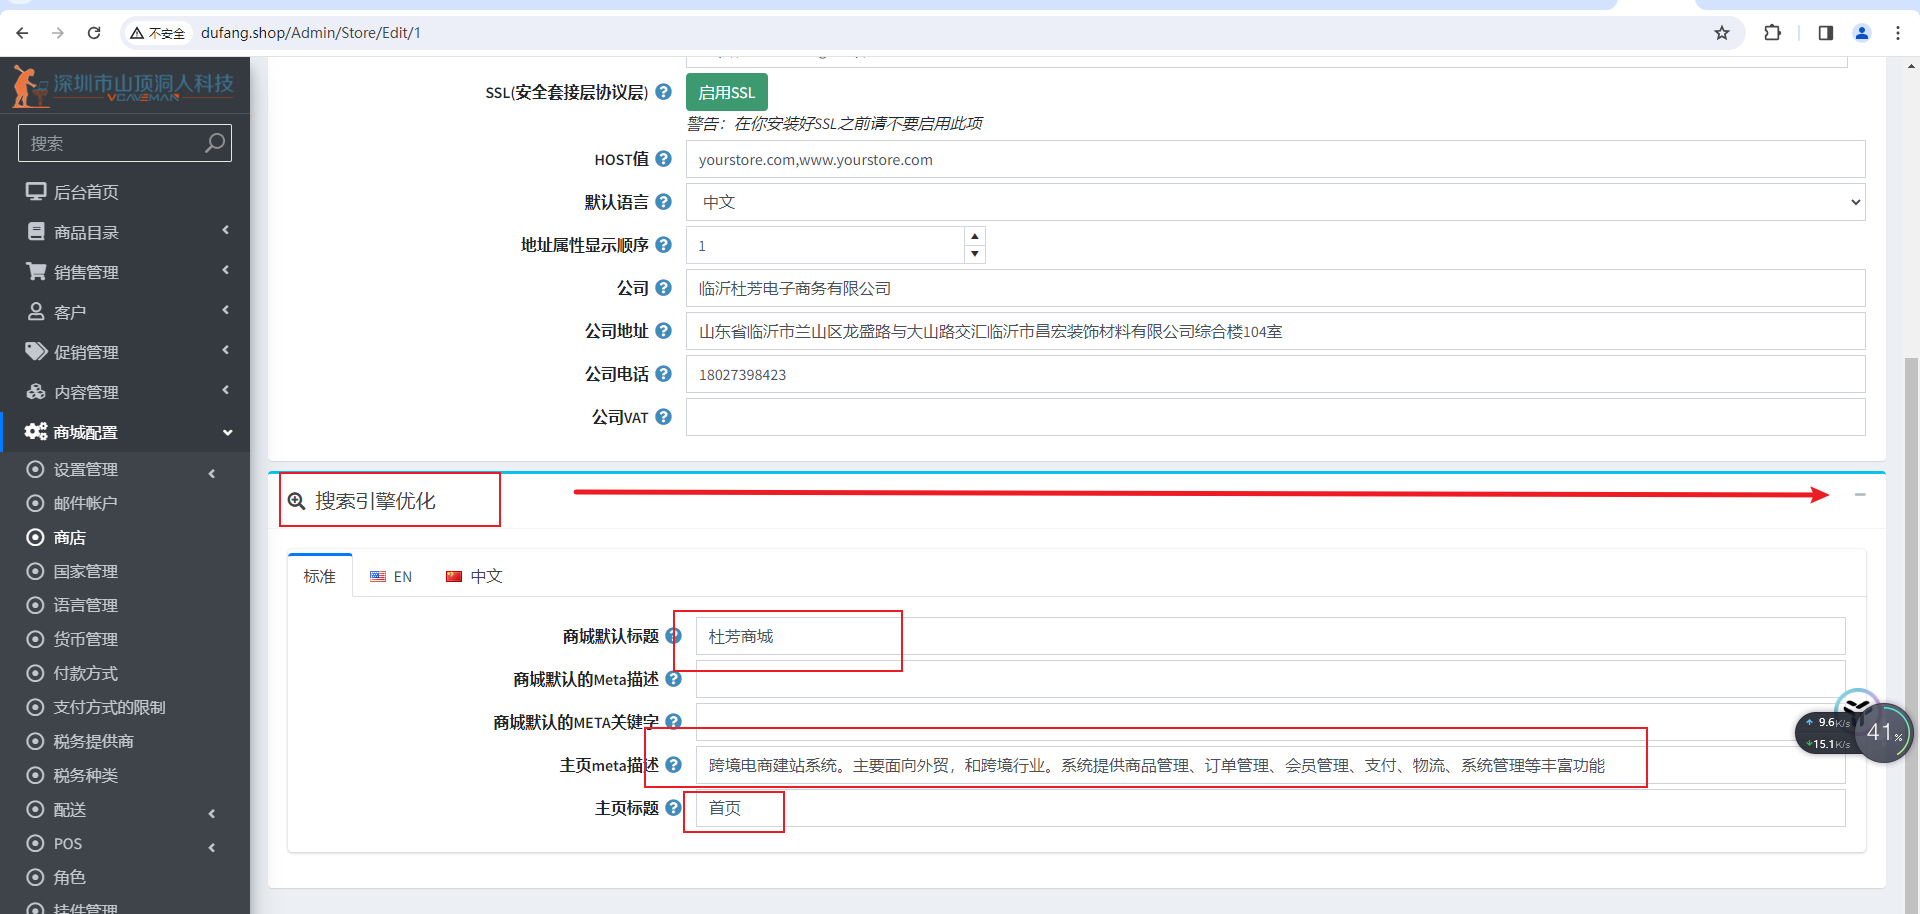
Task: Click the 商城默认标题 text field
Action: point(1270,636)
